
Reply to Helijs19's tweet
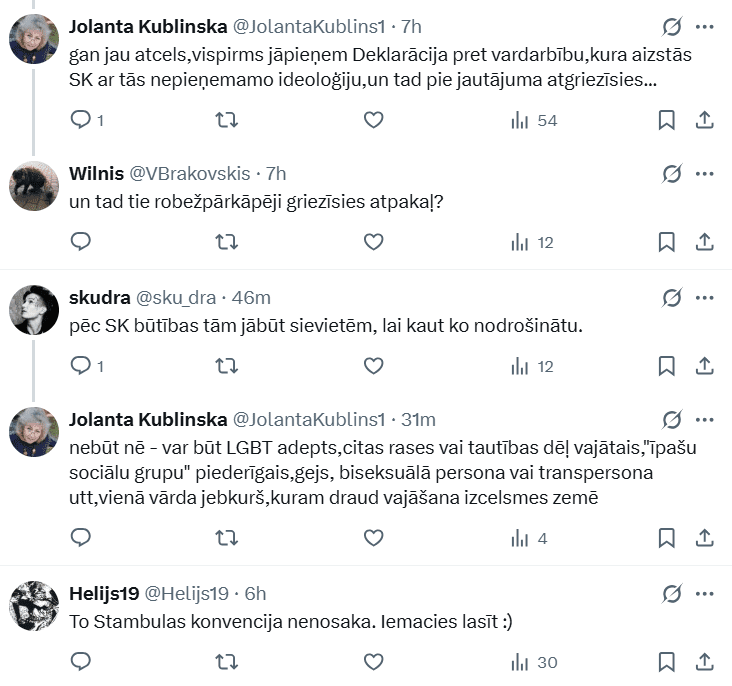[x=82, y=661]
